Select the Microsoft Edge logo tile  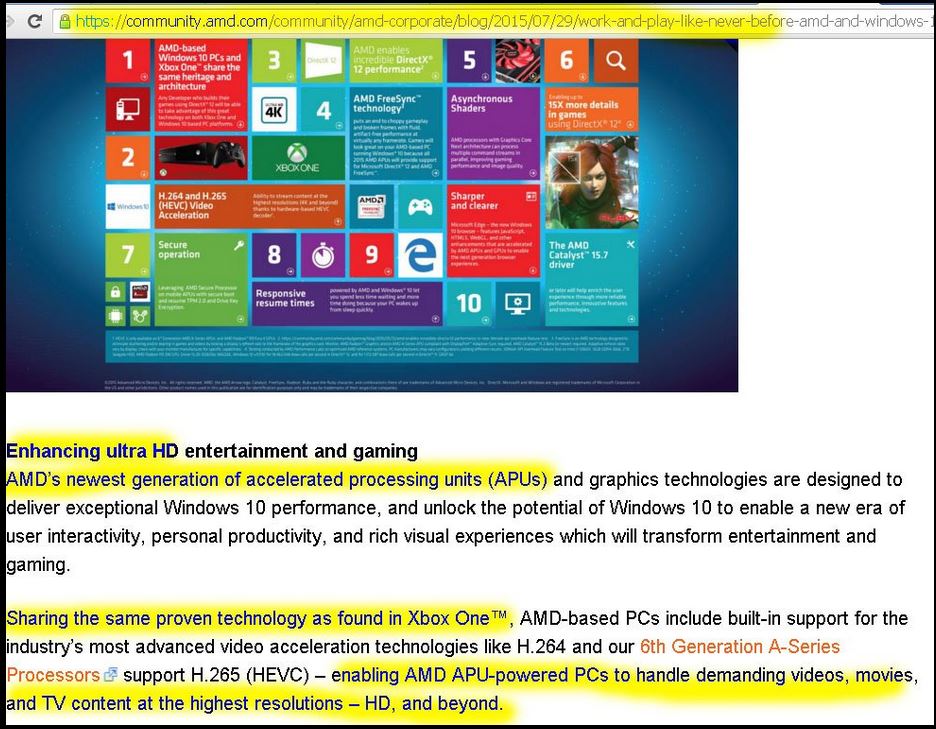pos(419,254)
